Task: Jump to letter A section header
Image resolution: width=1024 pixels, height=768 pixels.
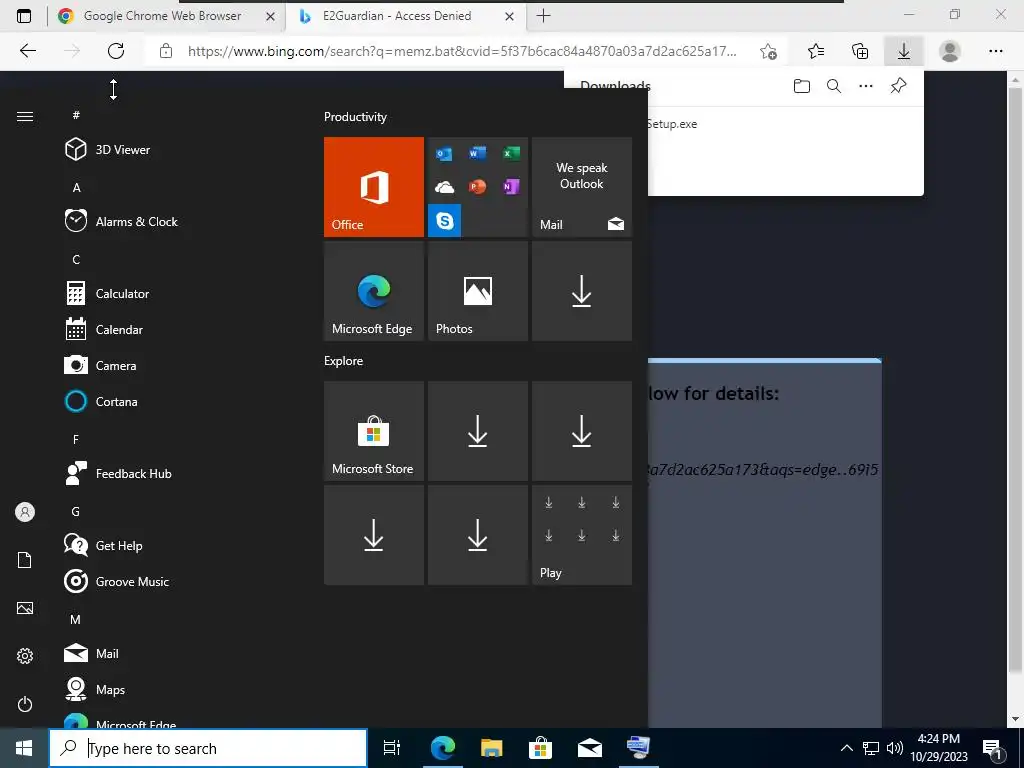Action: [x=76, y=187]
